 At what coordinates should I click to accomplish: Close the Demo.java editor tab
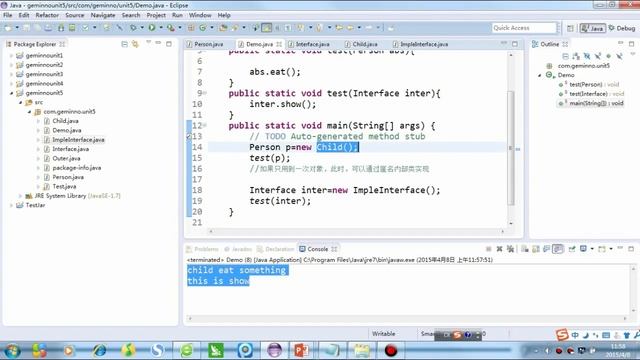pos(279,44)
